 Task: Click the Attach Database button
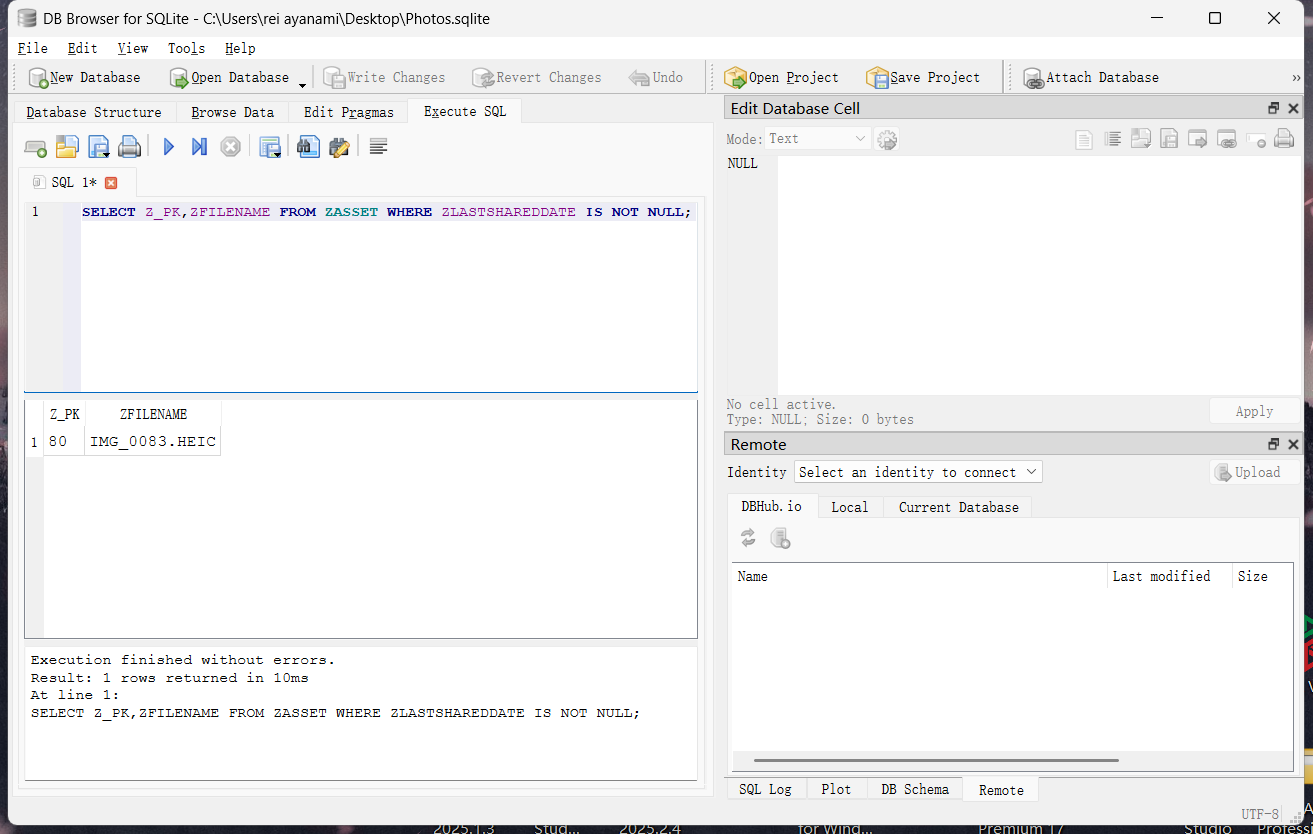coord(1091,77)
